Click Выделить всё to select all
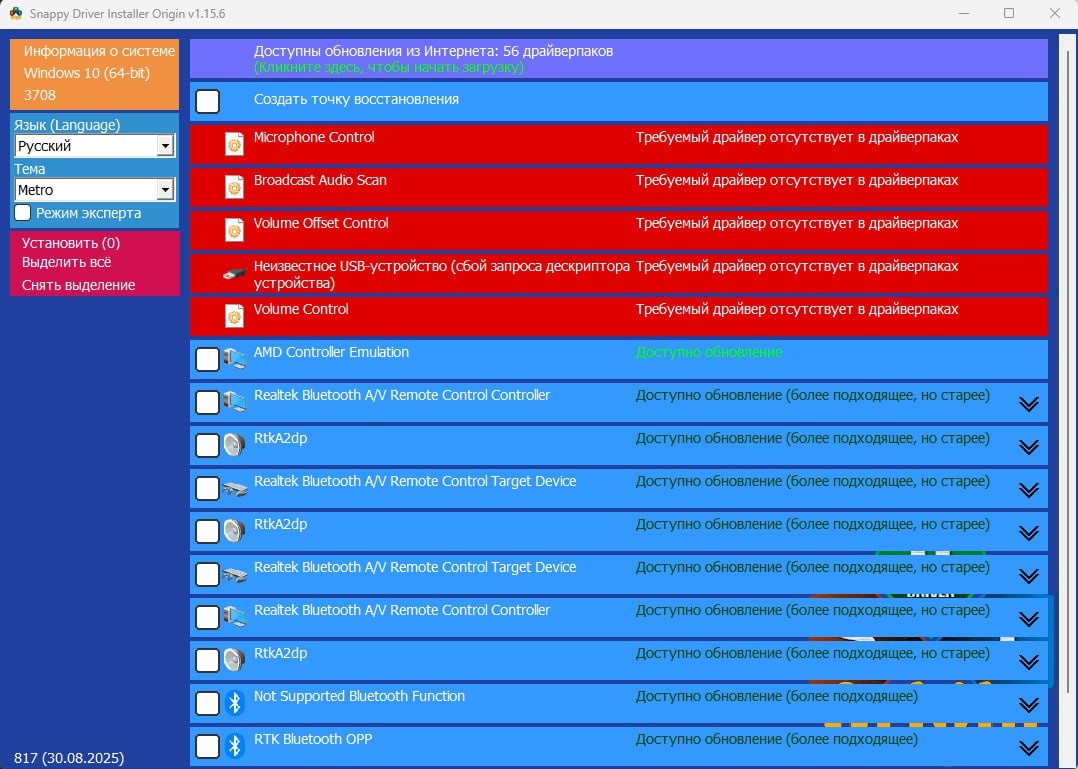This screenshot has height=769, width=1078. point(66,262)
